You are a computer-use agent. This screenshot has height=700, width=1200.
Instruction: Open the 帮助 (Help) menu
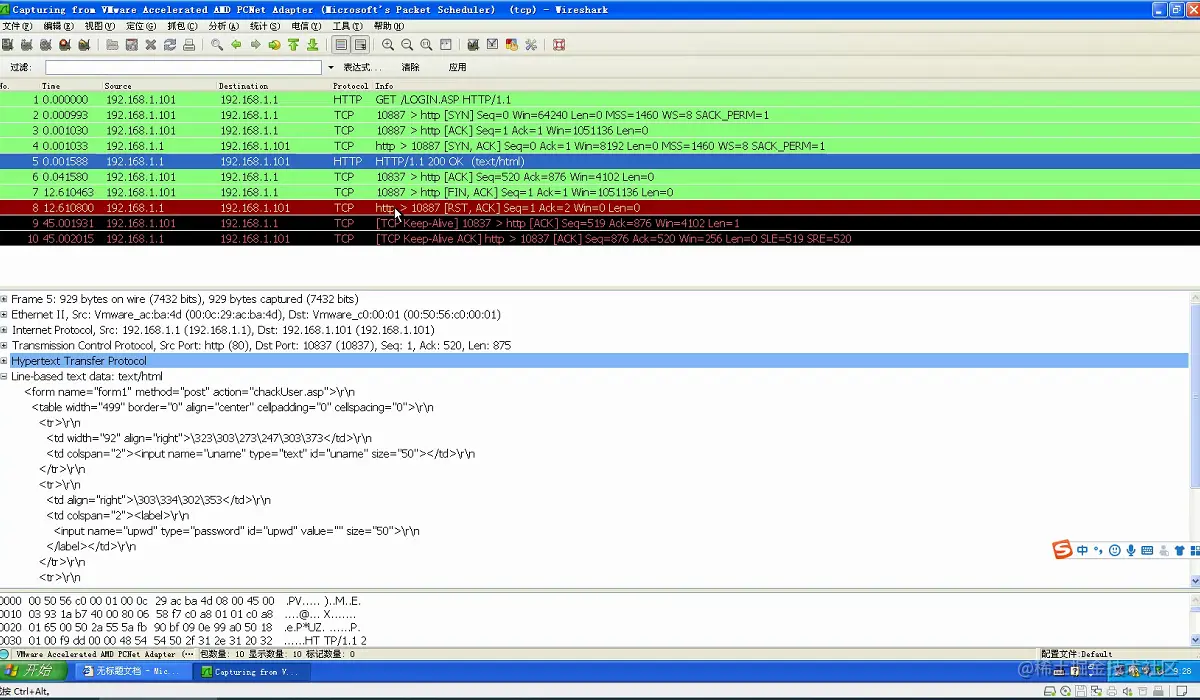(388, 26)
